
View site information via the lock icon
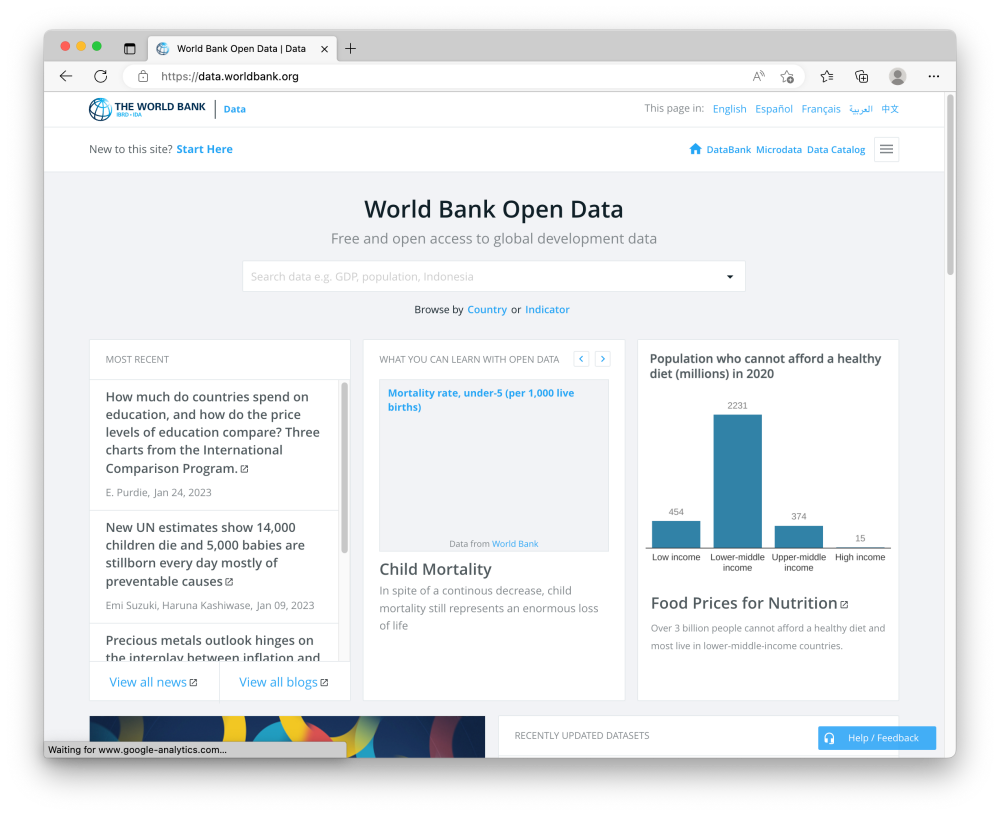coord(143,77)
